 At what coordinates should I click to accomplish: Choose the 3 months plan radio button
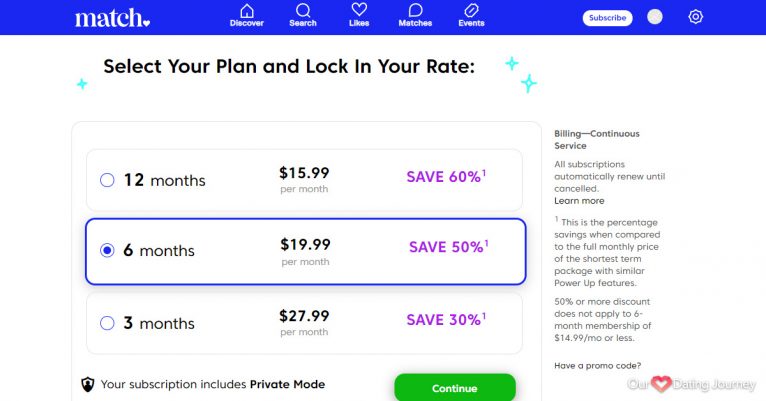(107, 323)
